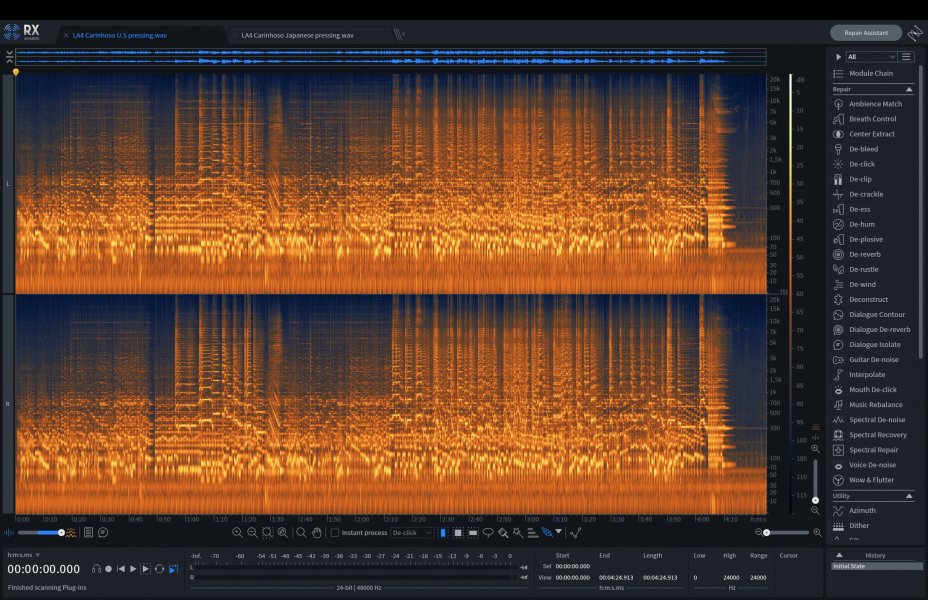Open the h:m:s.ms time format dropdown
The image size is (928, 600).
pos(24,555)
